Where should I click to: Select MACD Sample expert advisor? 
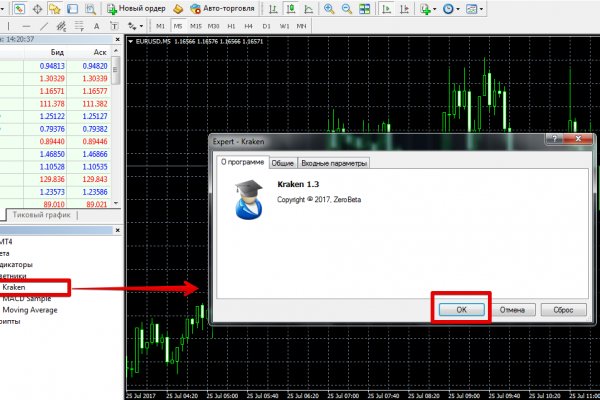pos(27,299)
